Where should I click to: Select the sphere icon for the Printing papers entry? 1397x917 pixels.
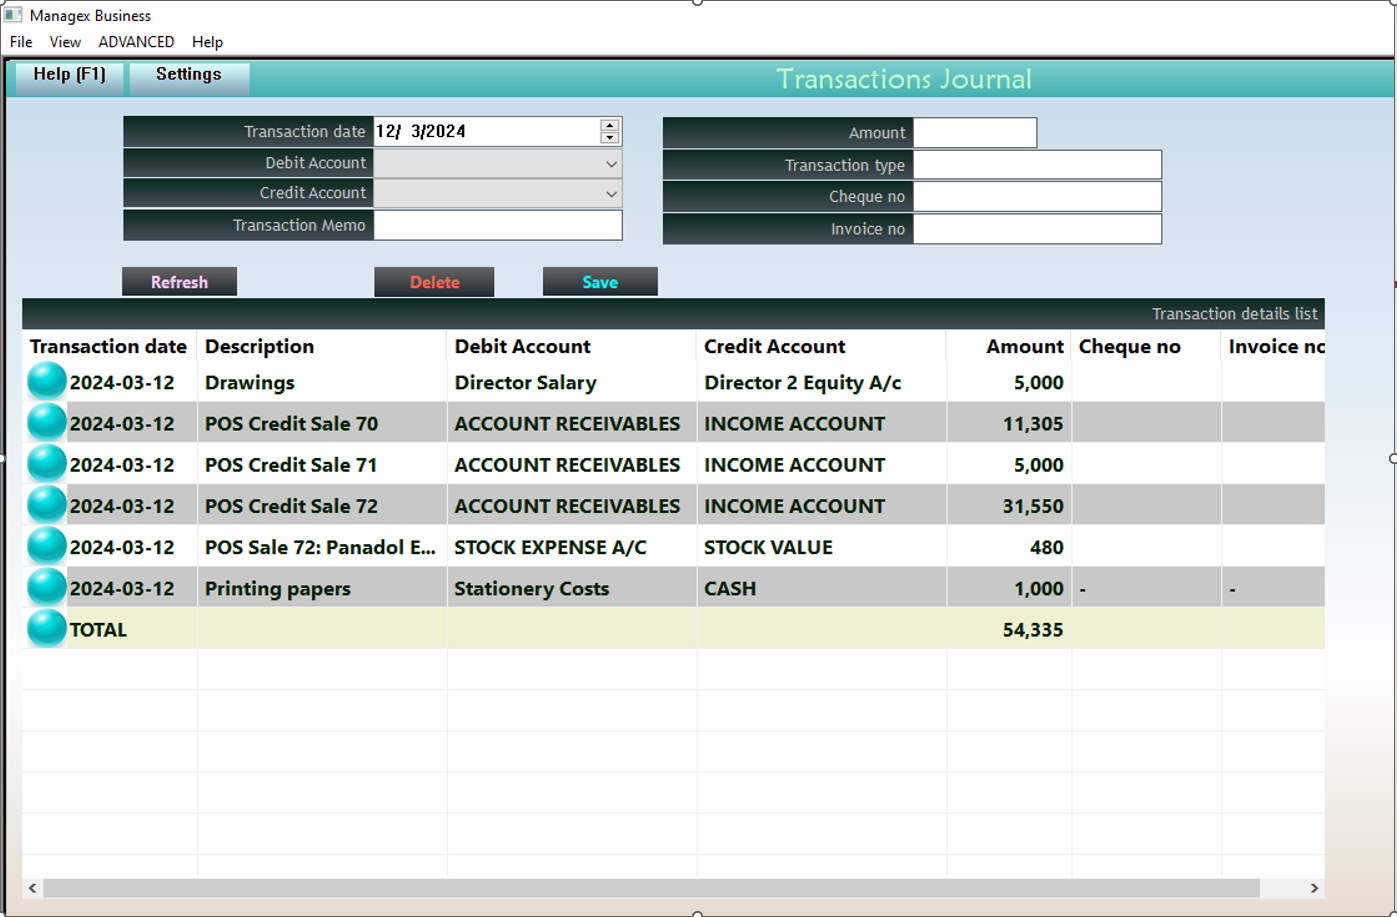(45, 588)
